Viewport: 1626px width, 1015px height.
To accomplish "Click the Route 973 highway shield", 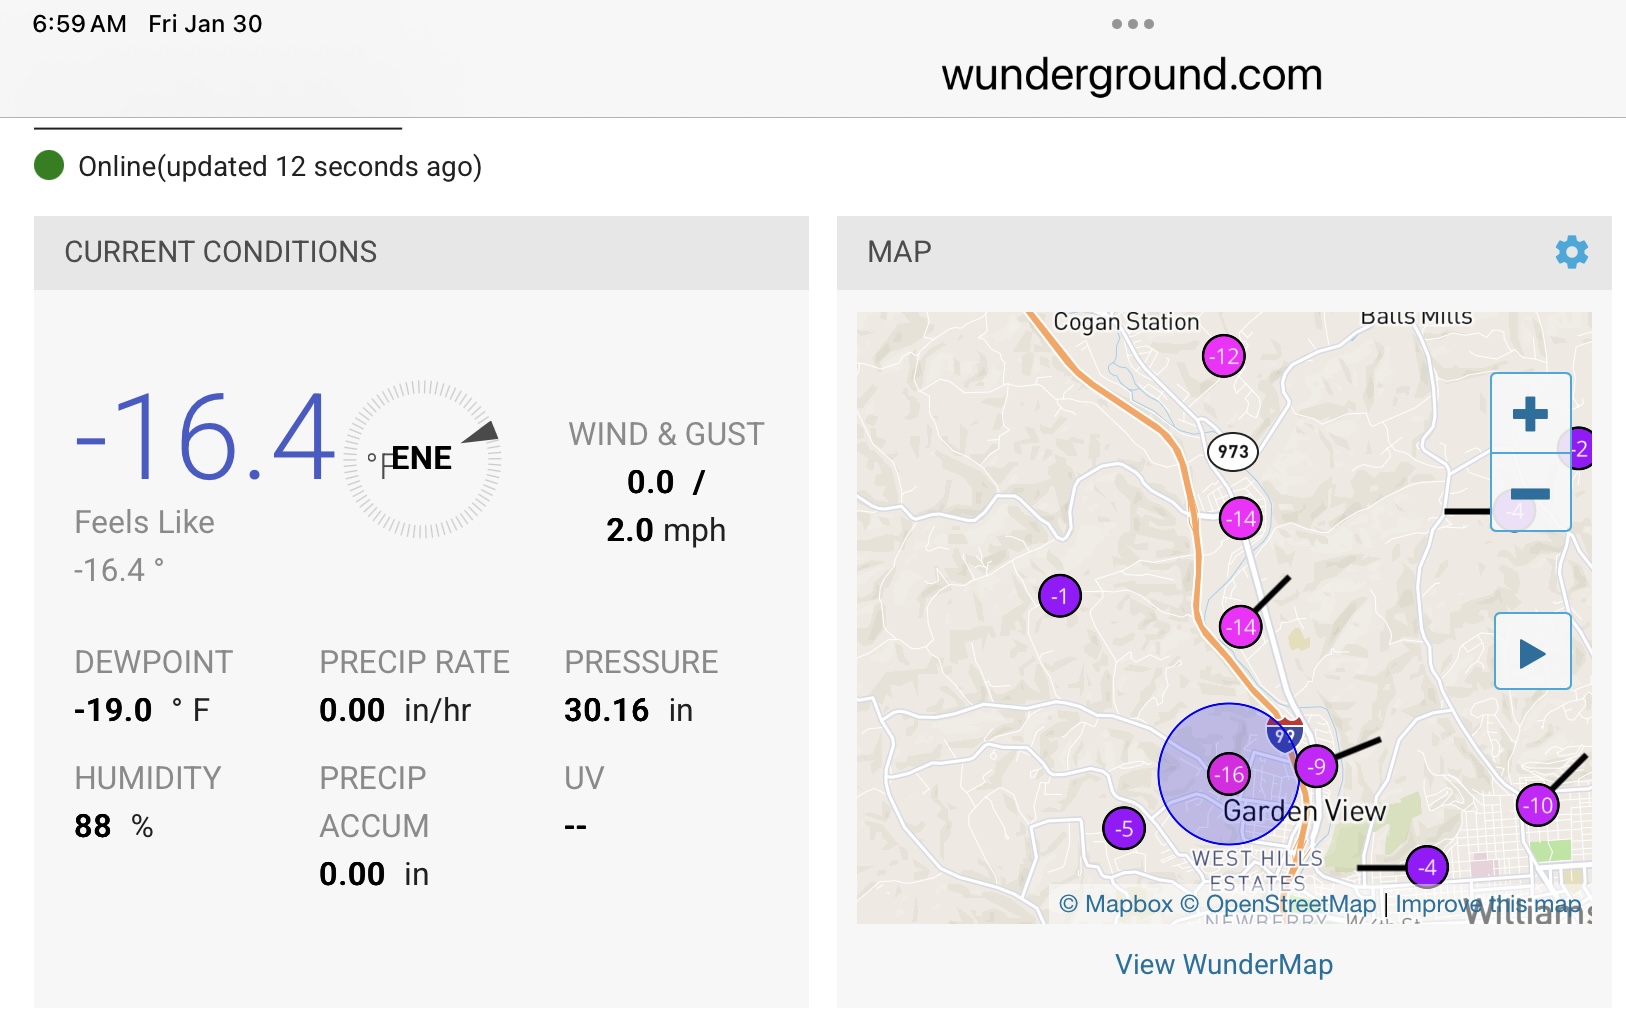I will pyautogui.click(x=1233, y=451).
